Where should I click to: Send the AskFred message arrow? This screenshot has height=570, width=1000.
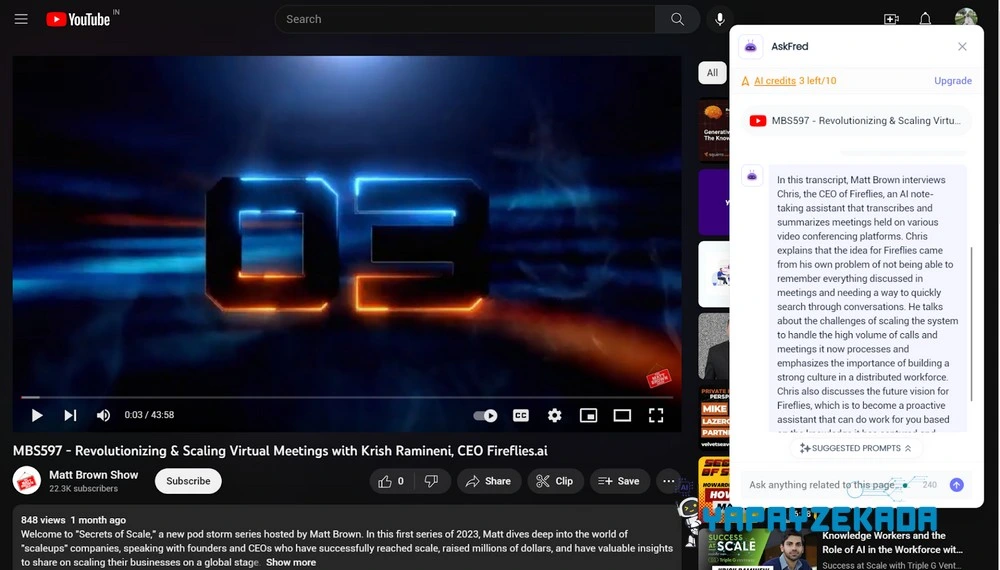coord(956,485)
